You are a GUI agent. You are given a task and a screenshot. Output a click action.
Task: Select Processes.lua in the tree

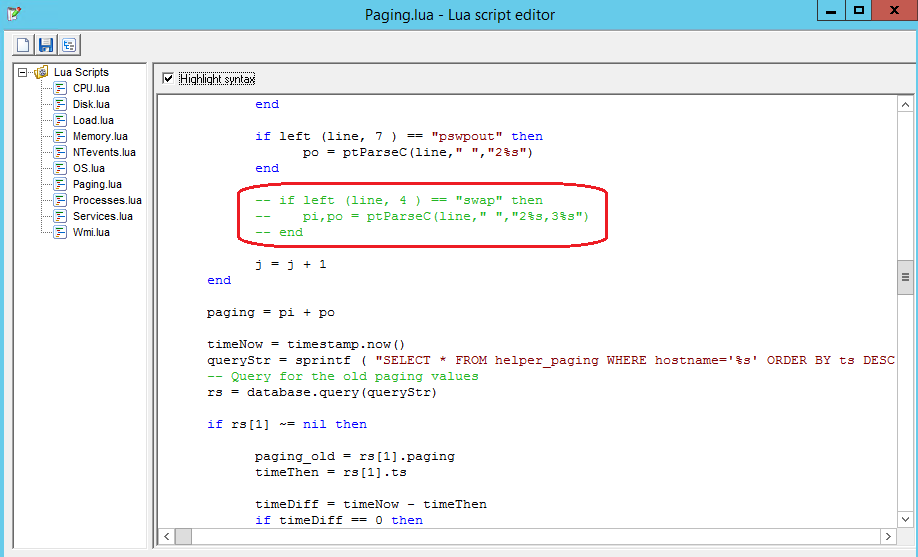(x=107, y=200)
